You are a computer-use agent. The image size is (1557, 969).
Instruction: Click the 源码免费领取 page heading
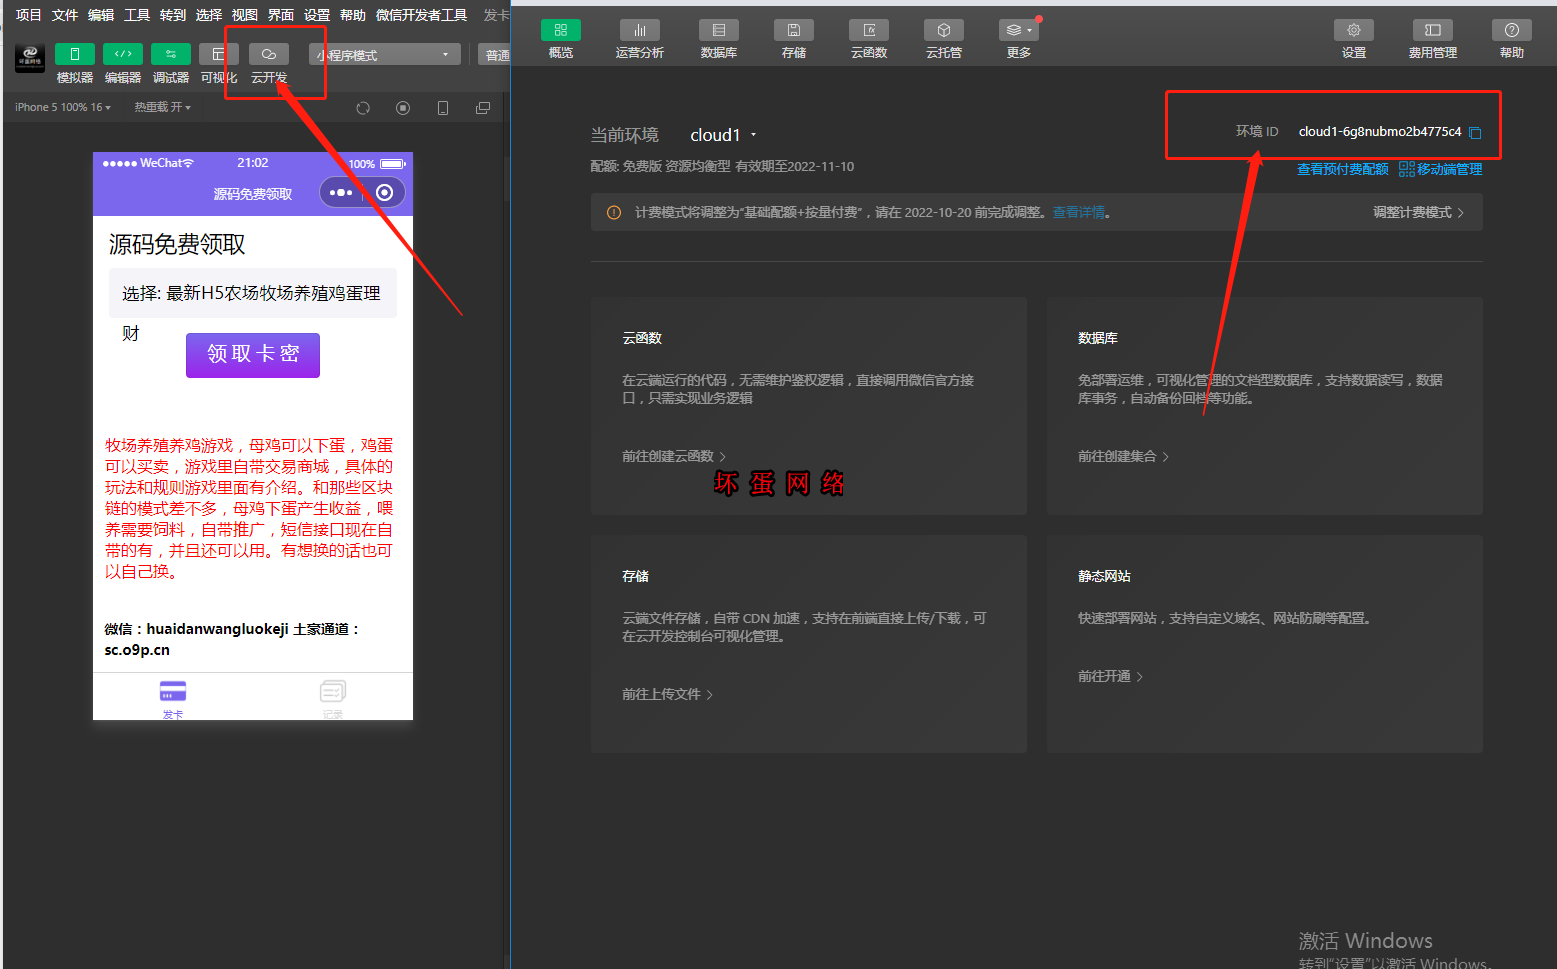pyautogui.click(x=177, y=245)
